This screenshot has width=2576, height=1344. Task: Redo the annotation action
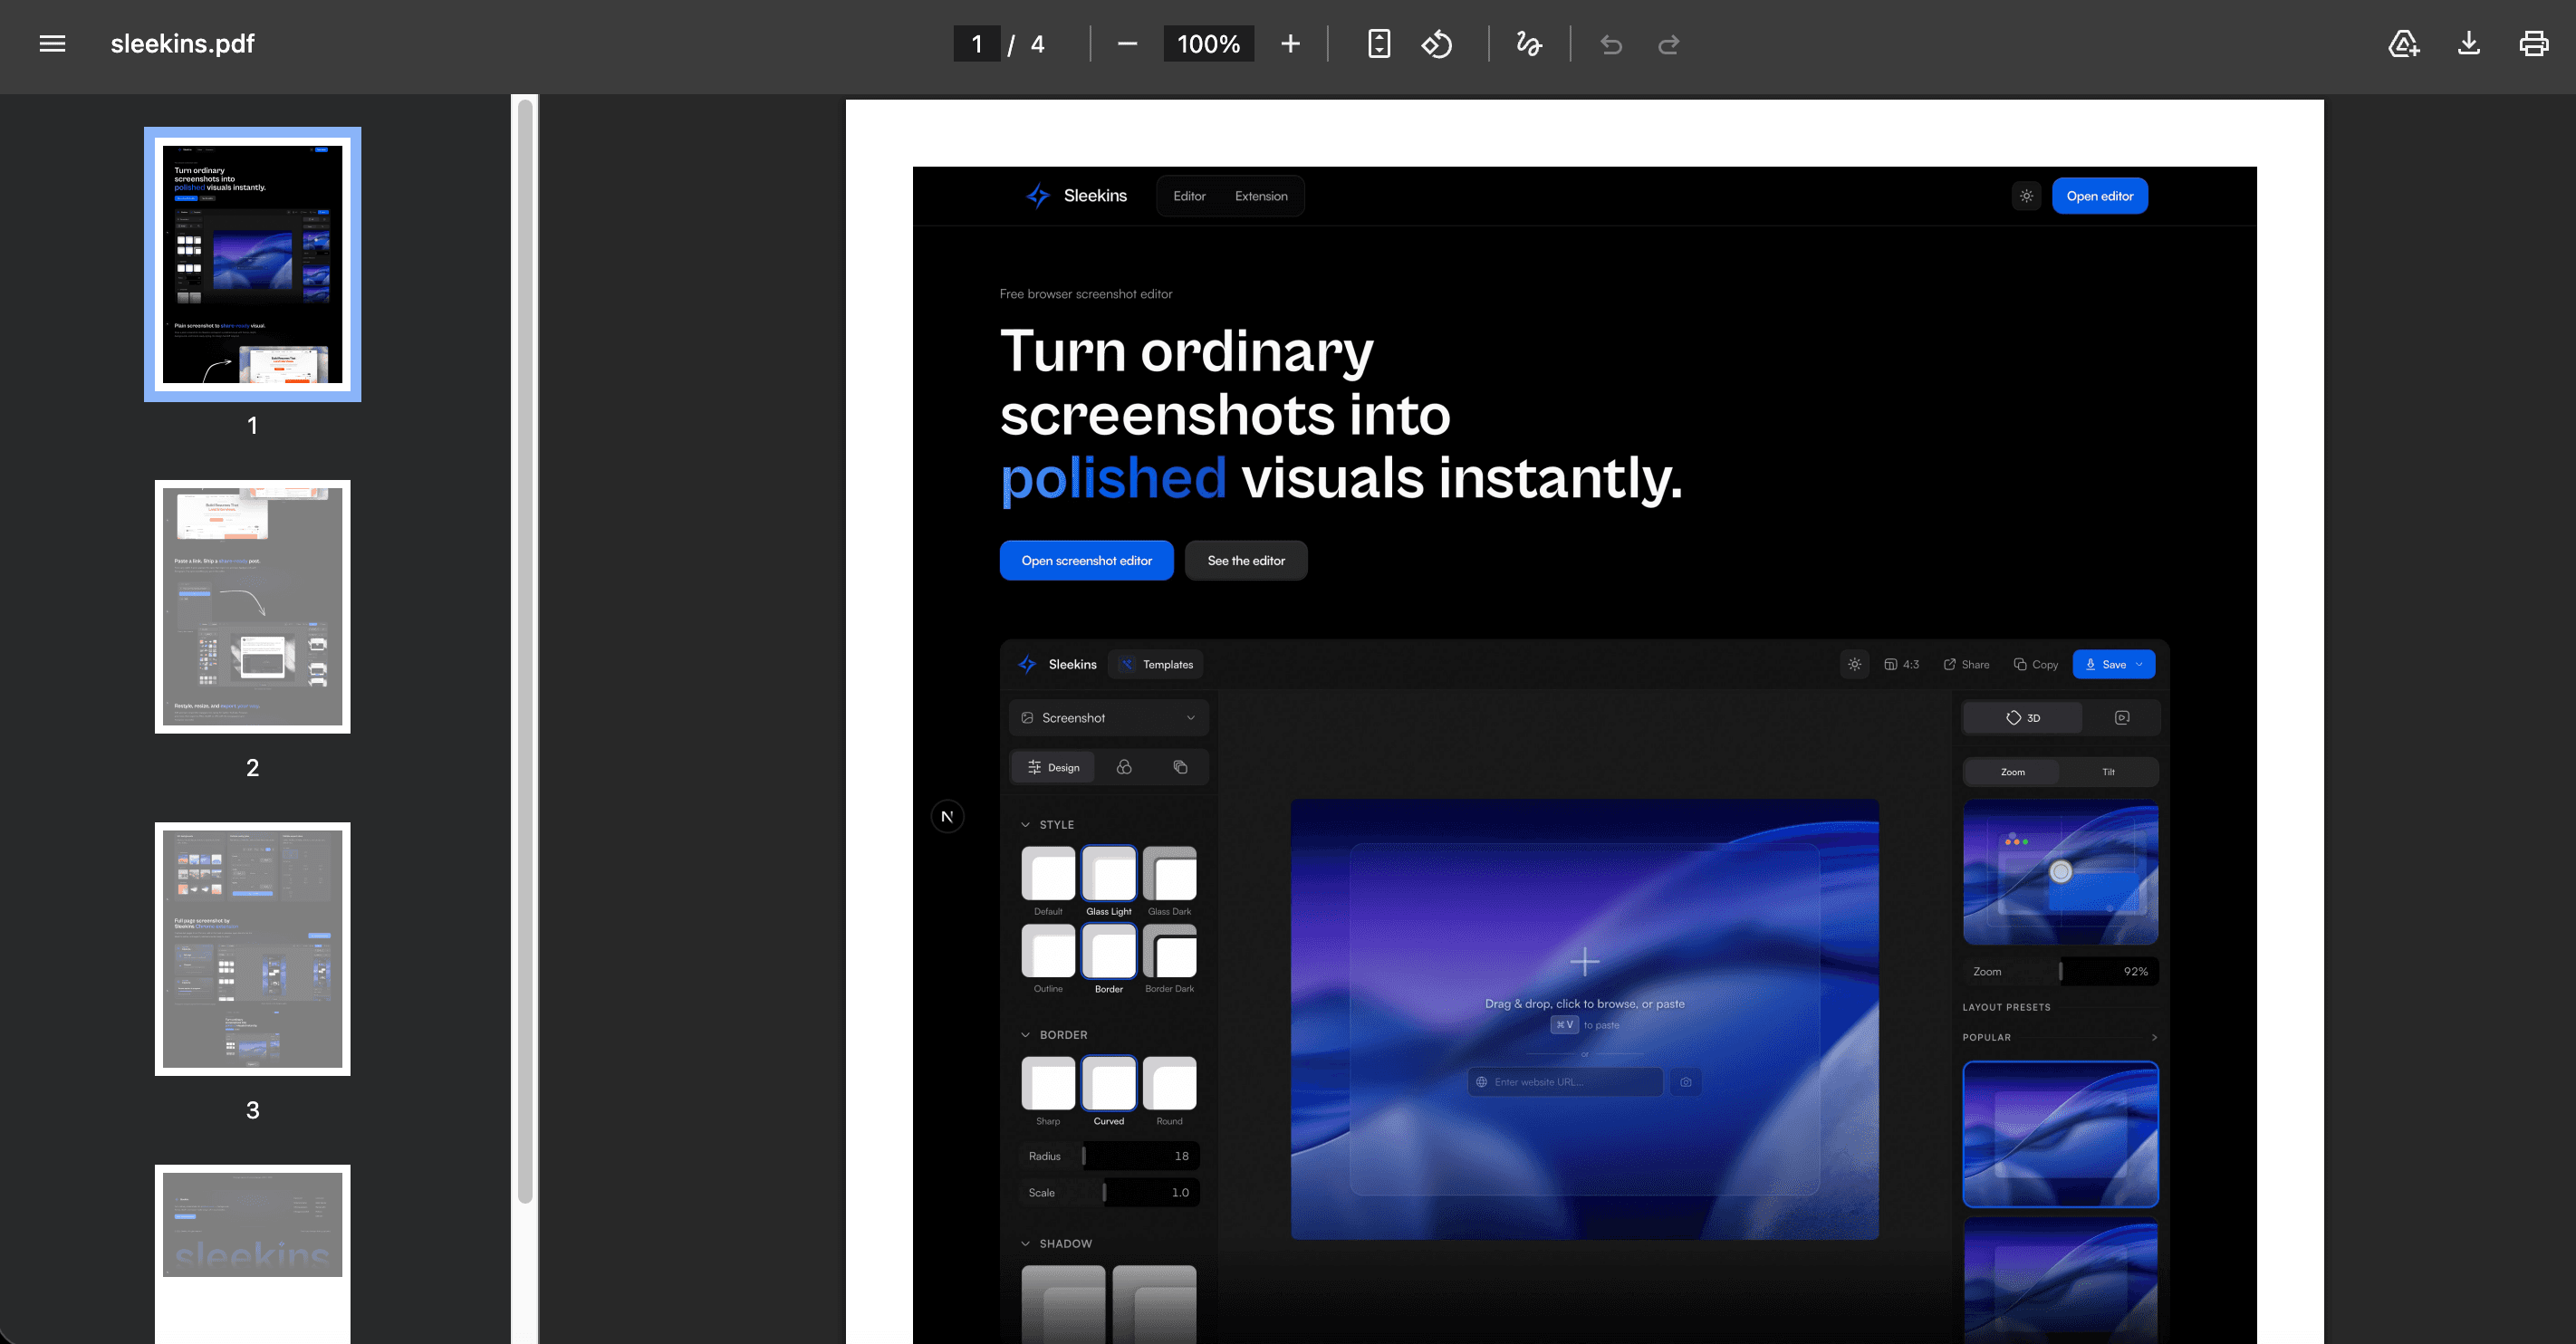pyautogui.click(x=1669, y=44)
